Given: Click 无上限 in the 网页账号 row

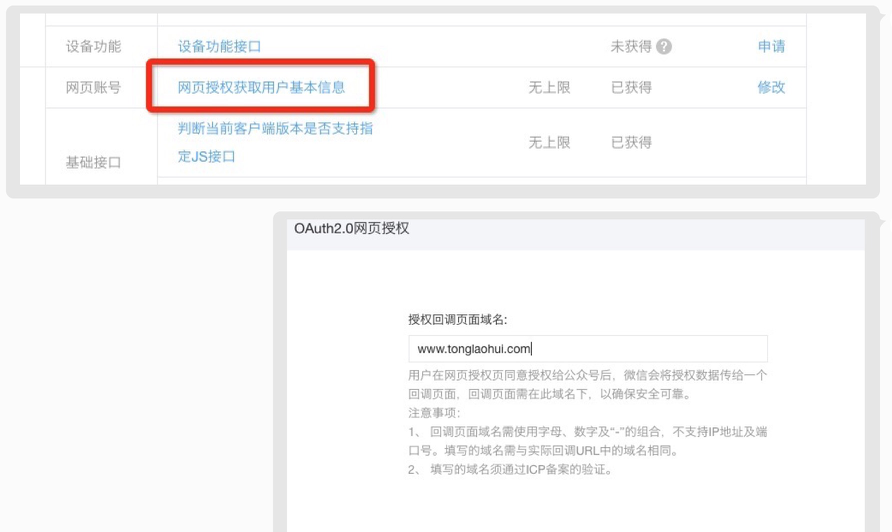Looking at the screenshot, I should [549, 87].
